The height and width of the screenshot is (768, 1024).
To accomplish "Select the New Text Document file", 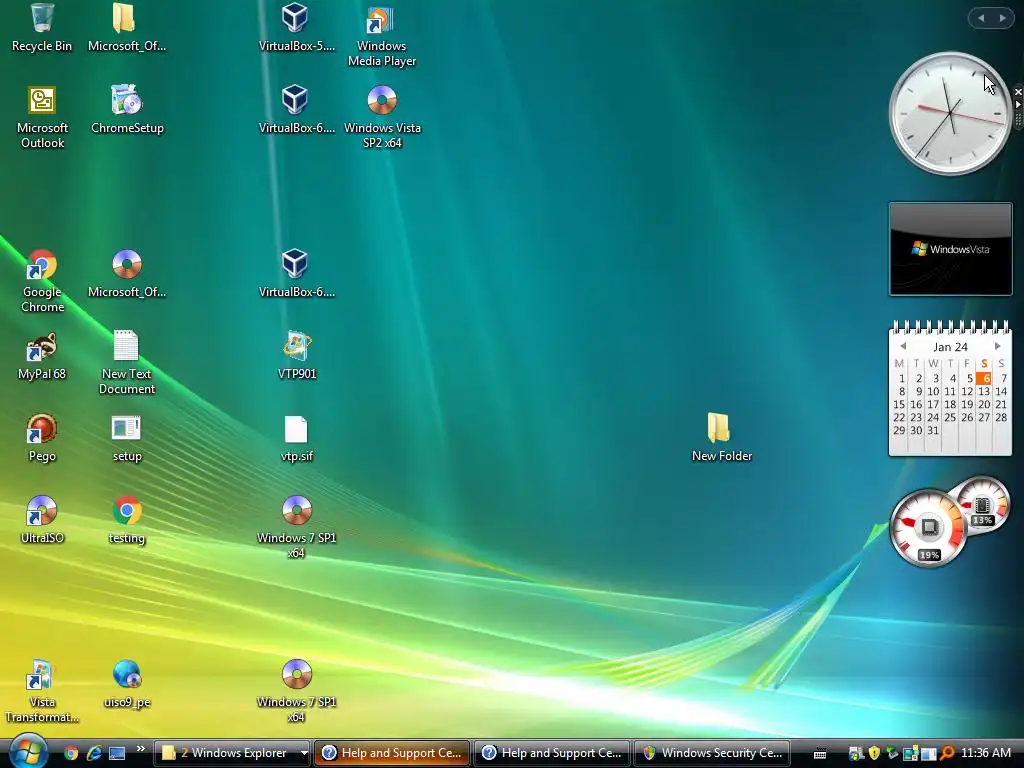I will [x=127, y=363].
